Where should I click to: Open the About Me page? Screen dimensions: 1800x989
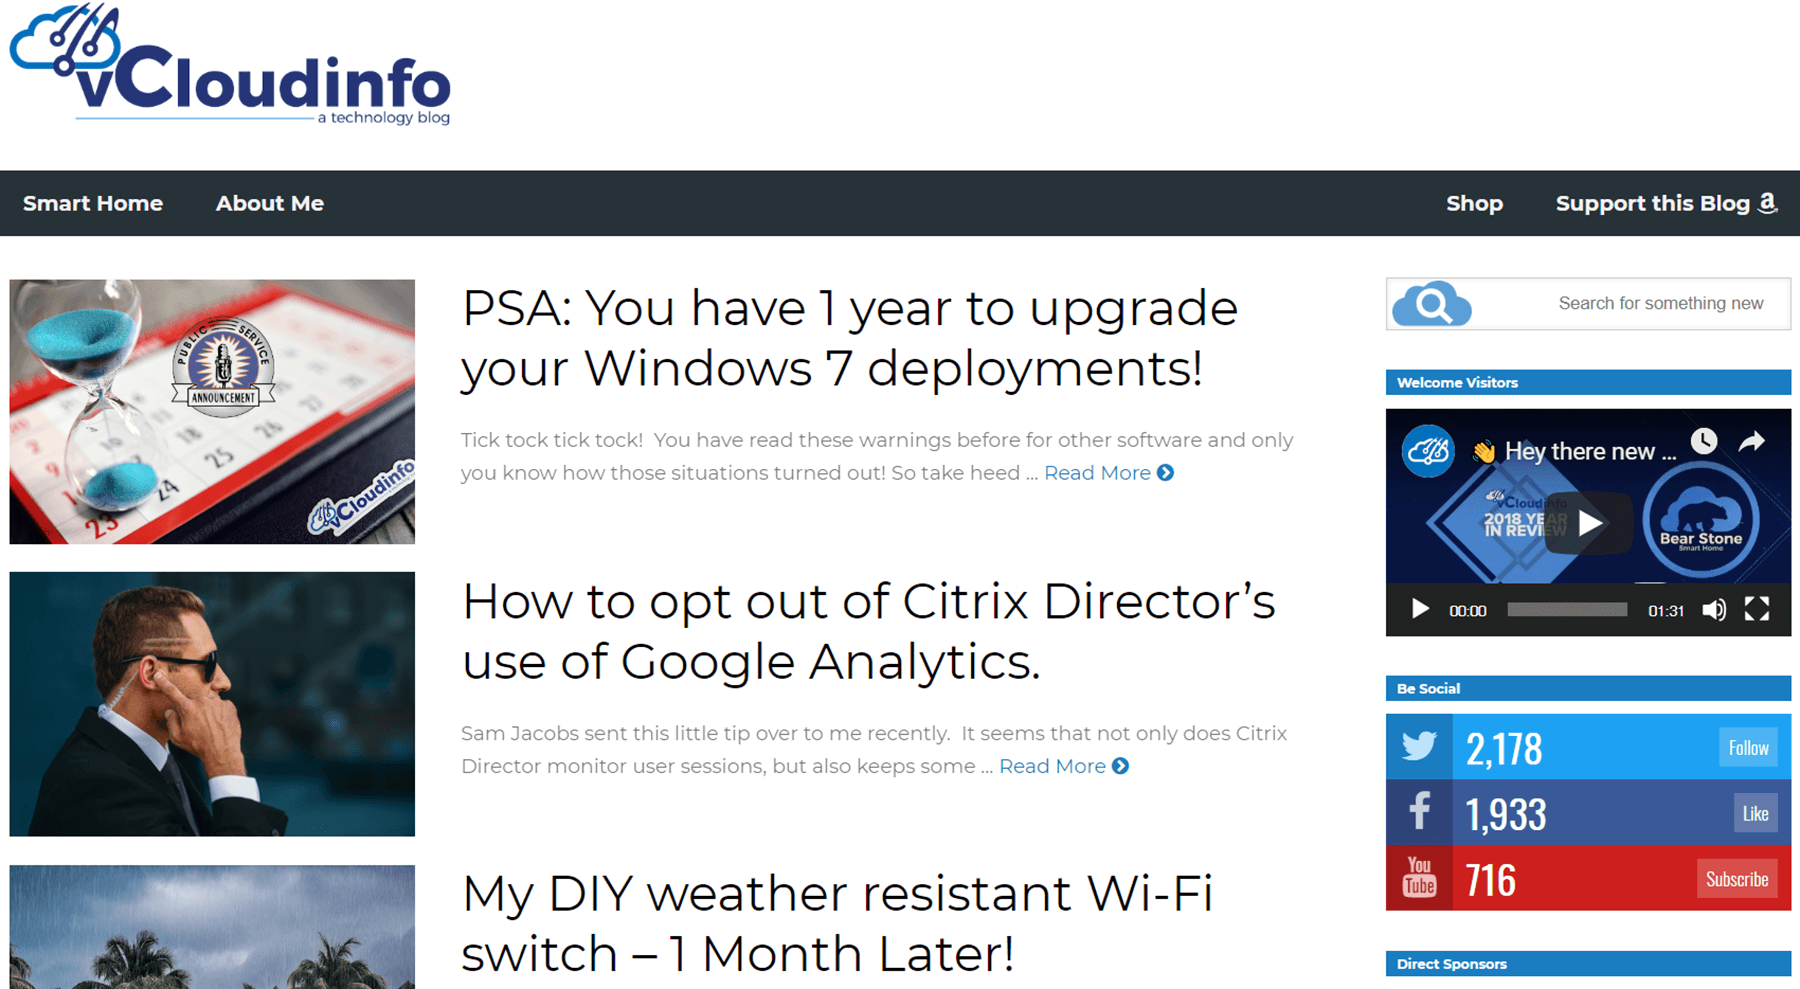(270, 203)
